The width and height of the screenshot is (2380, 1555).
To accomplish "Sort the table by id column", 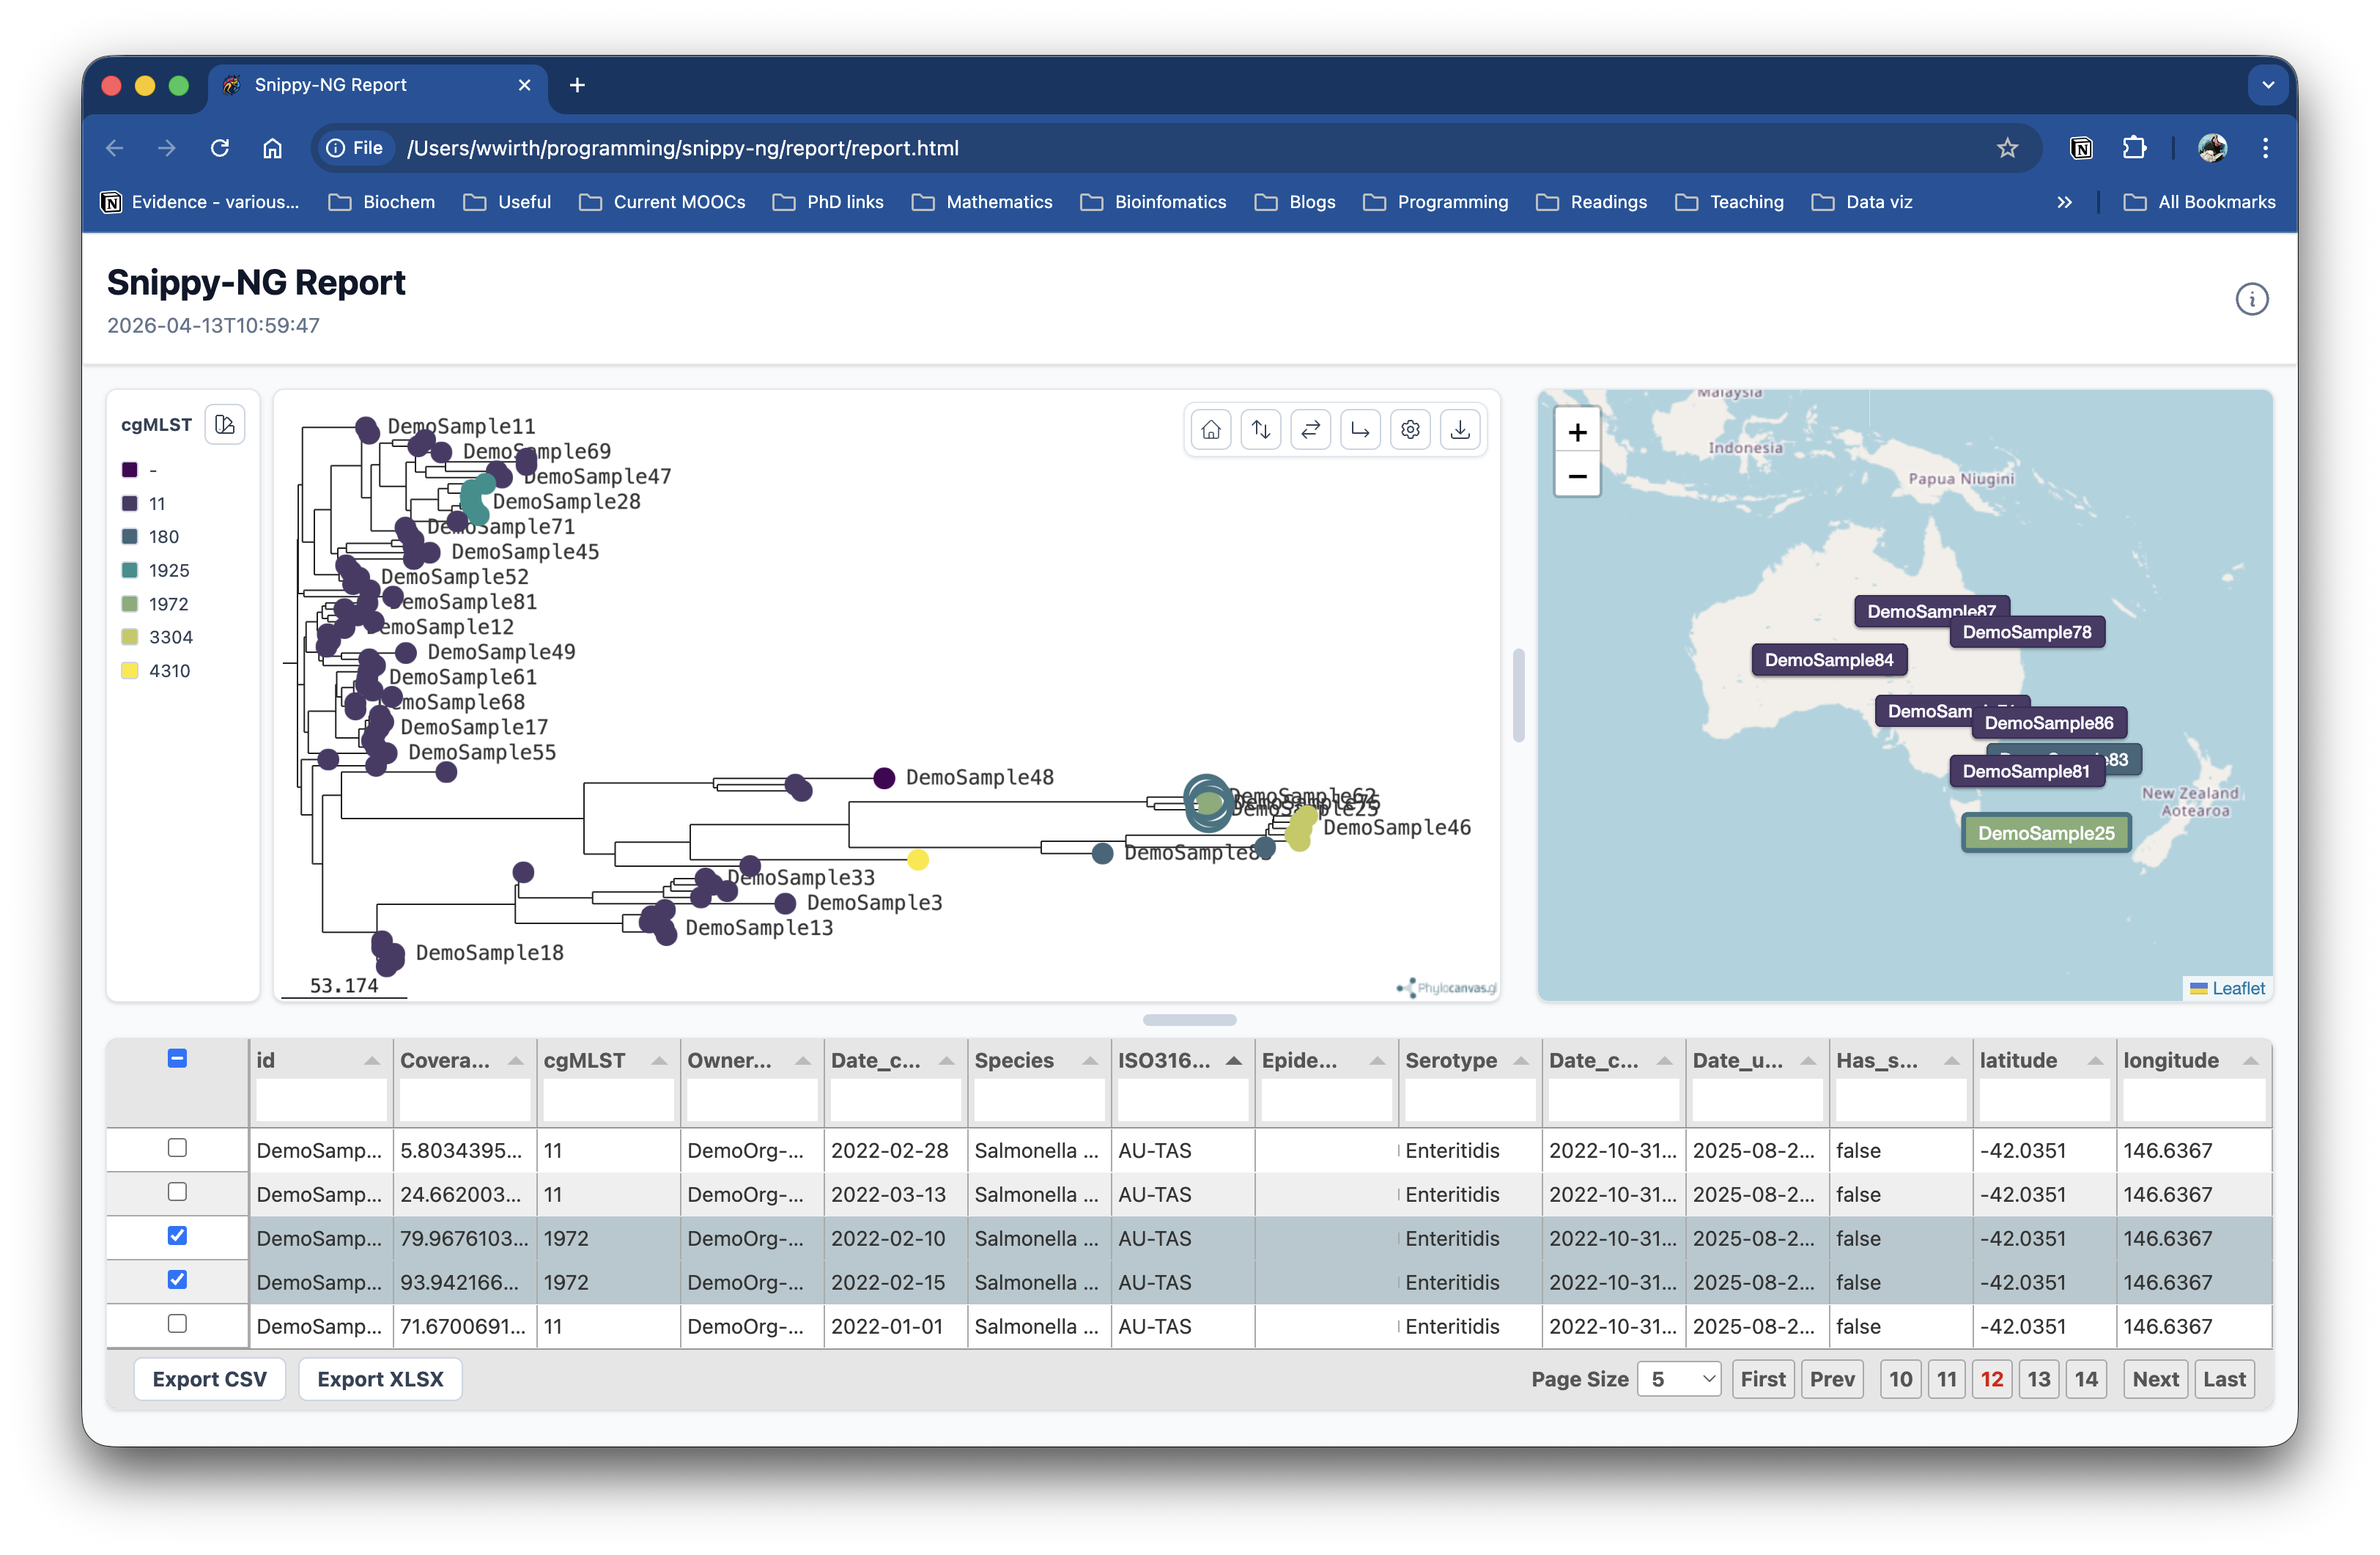I will [x=371, y=1060].
